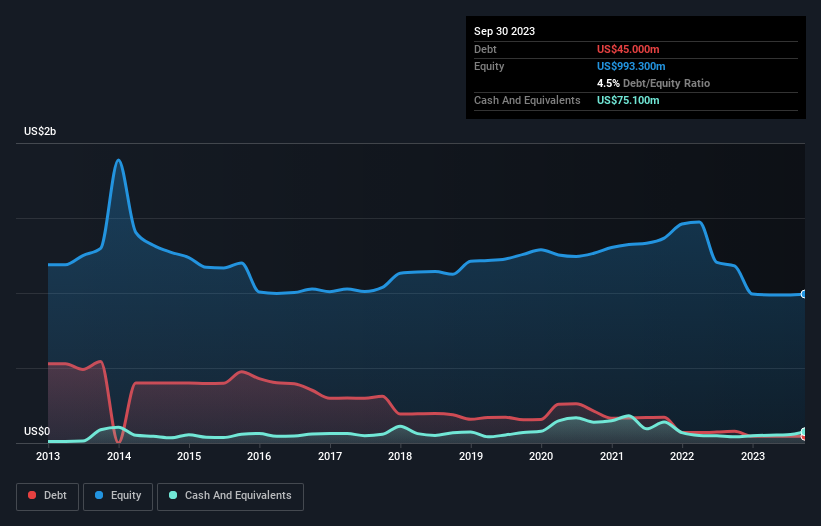Click the US$2b y-axis label
This screenshot has width=821, height=526.
[x=40, y=131]
